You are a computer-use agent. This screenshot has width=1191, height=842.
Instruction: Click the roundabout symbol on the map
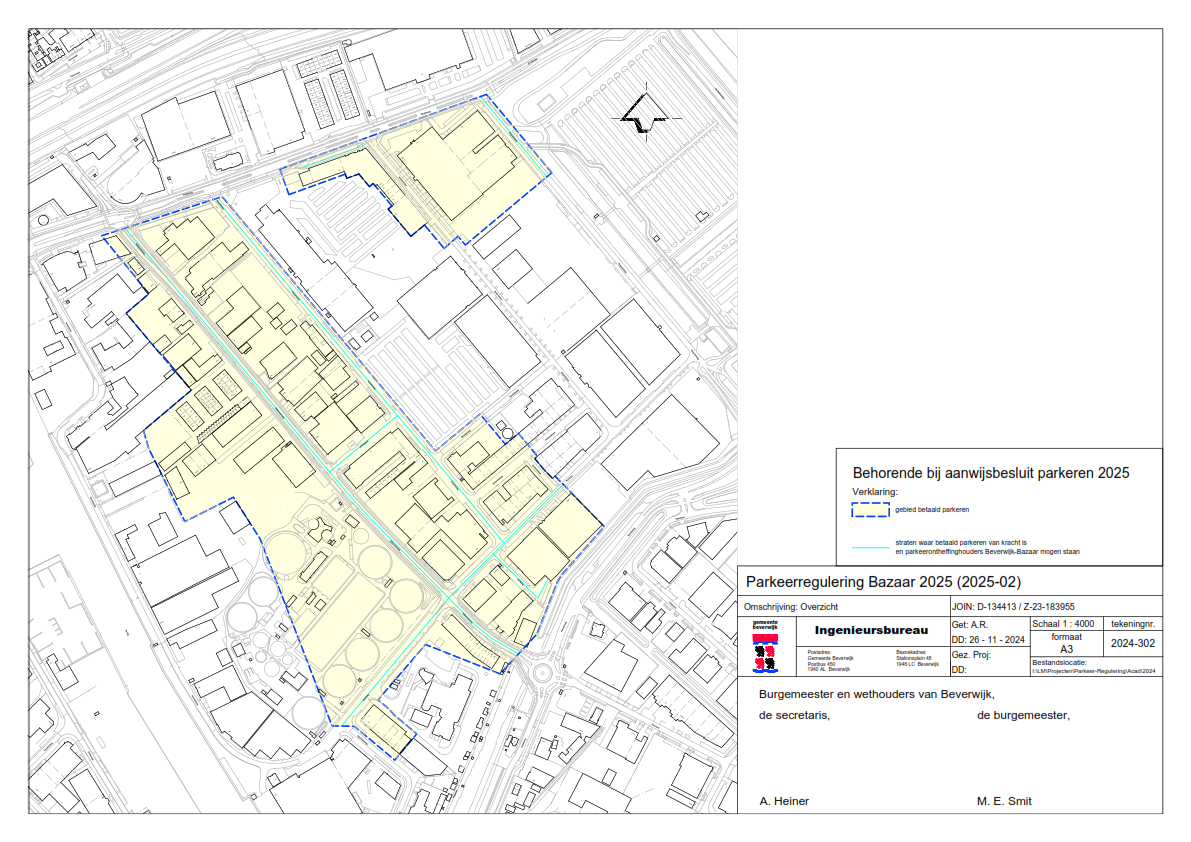tap(544, 671)
